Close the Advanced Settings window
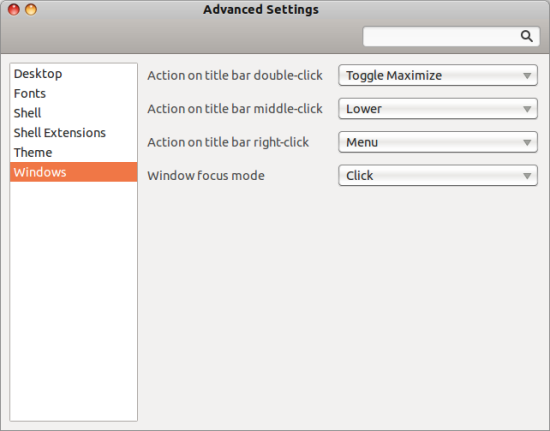The width and height of the screenshot is (550, 431). [14, 9]
